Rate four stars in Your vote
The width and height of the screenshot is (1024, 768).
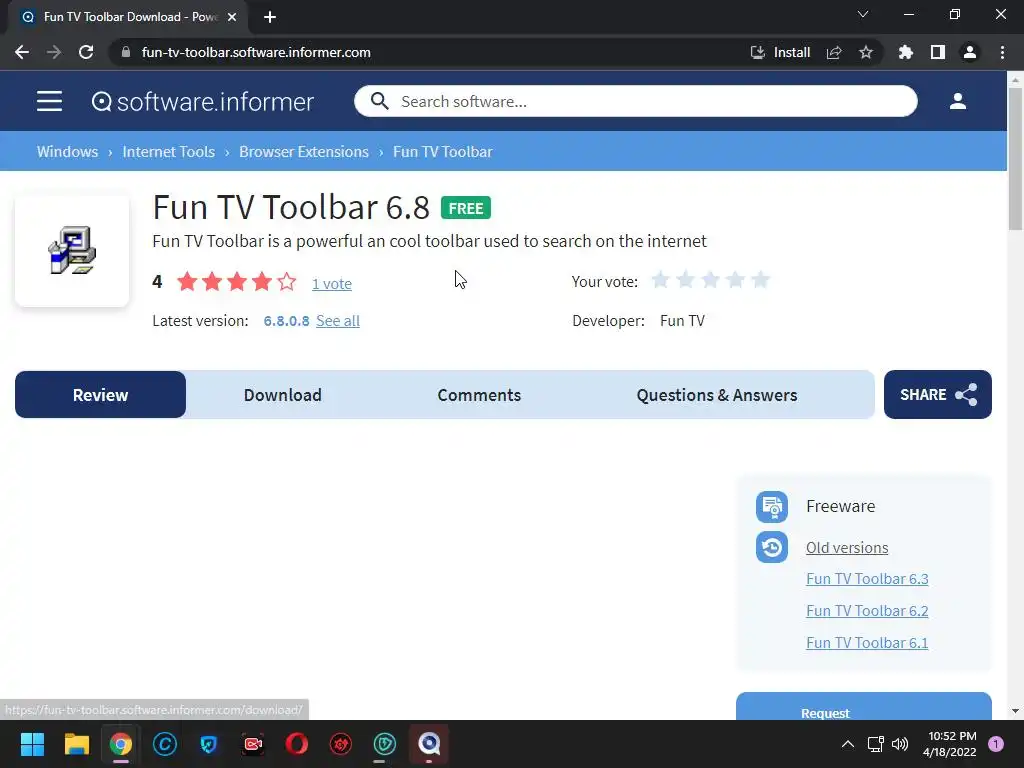pos(735,280)
